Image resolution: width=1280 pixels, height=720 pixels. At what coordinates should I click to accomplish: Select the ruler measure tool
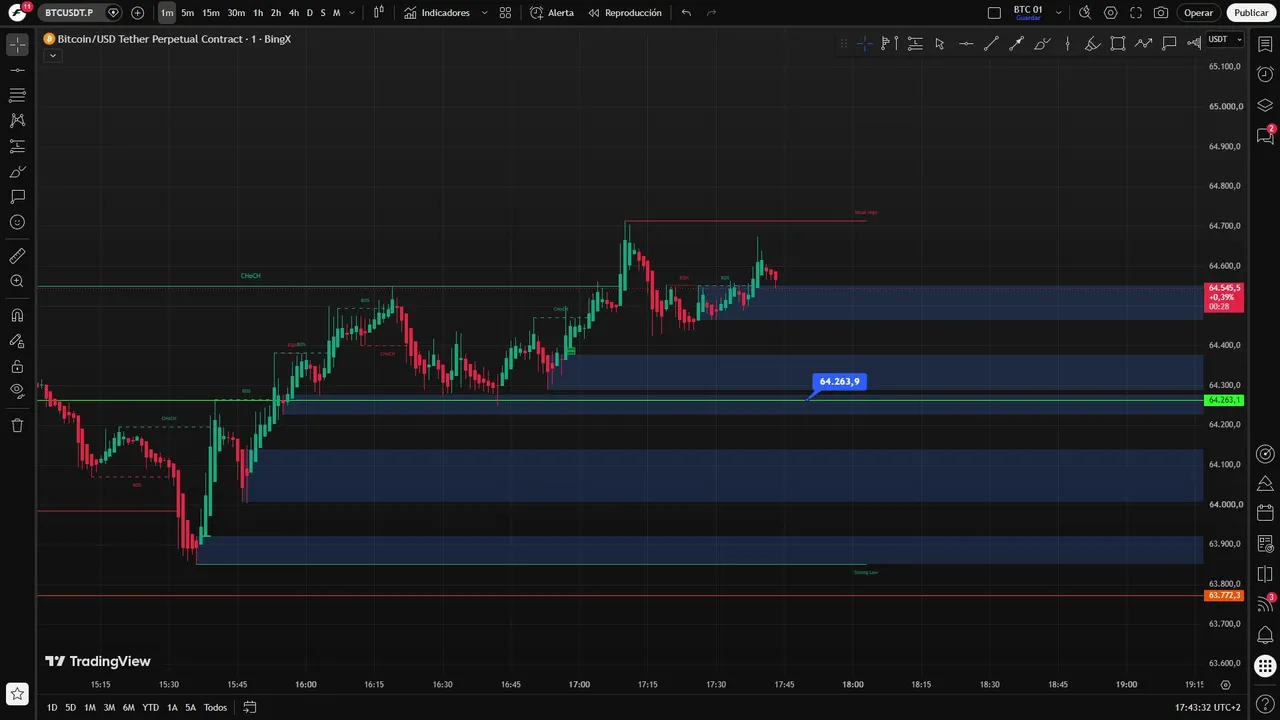pyautogui.click(x=17, y=256)
